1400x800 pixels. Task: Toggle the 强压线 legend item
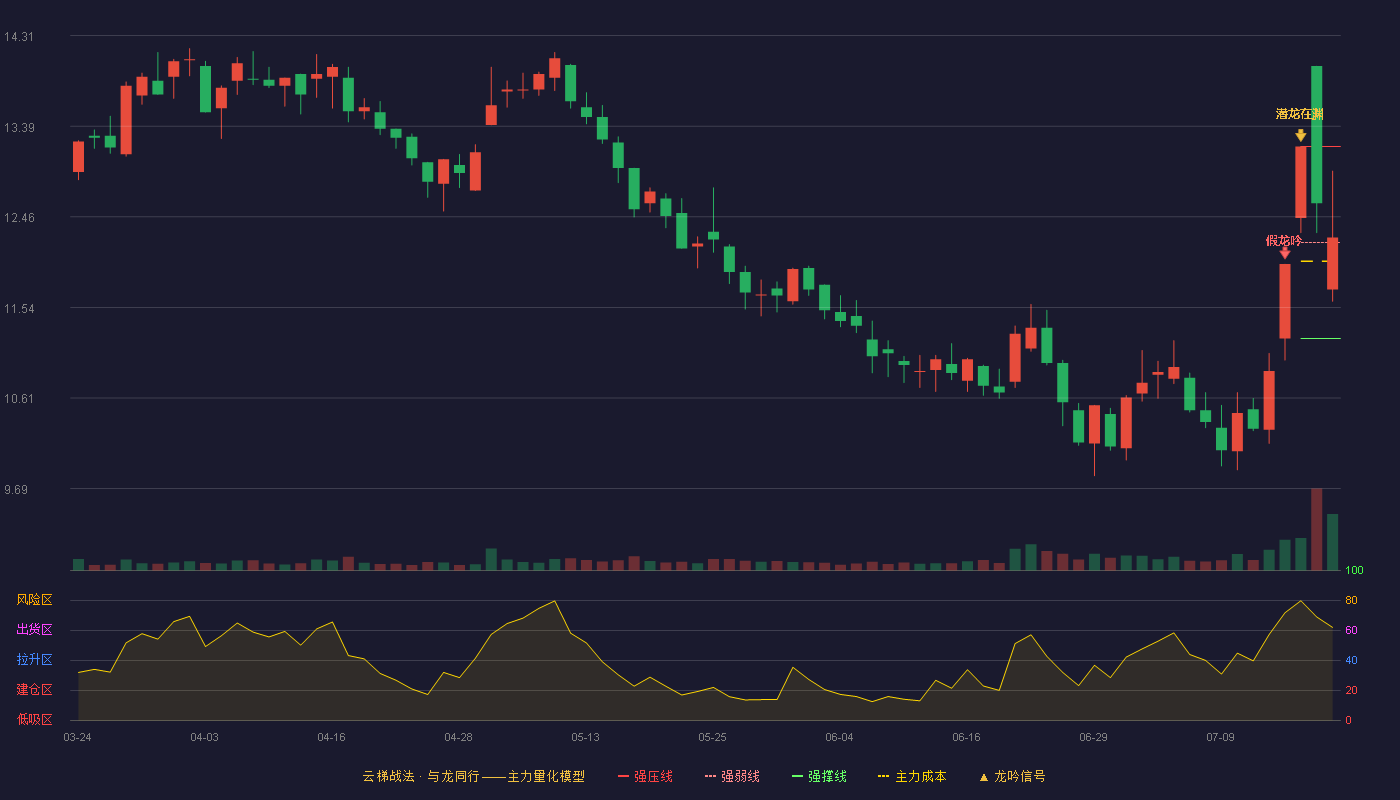(x=645, y=776)
